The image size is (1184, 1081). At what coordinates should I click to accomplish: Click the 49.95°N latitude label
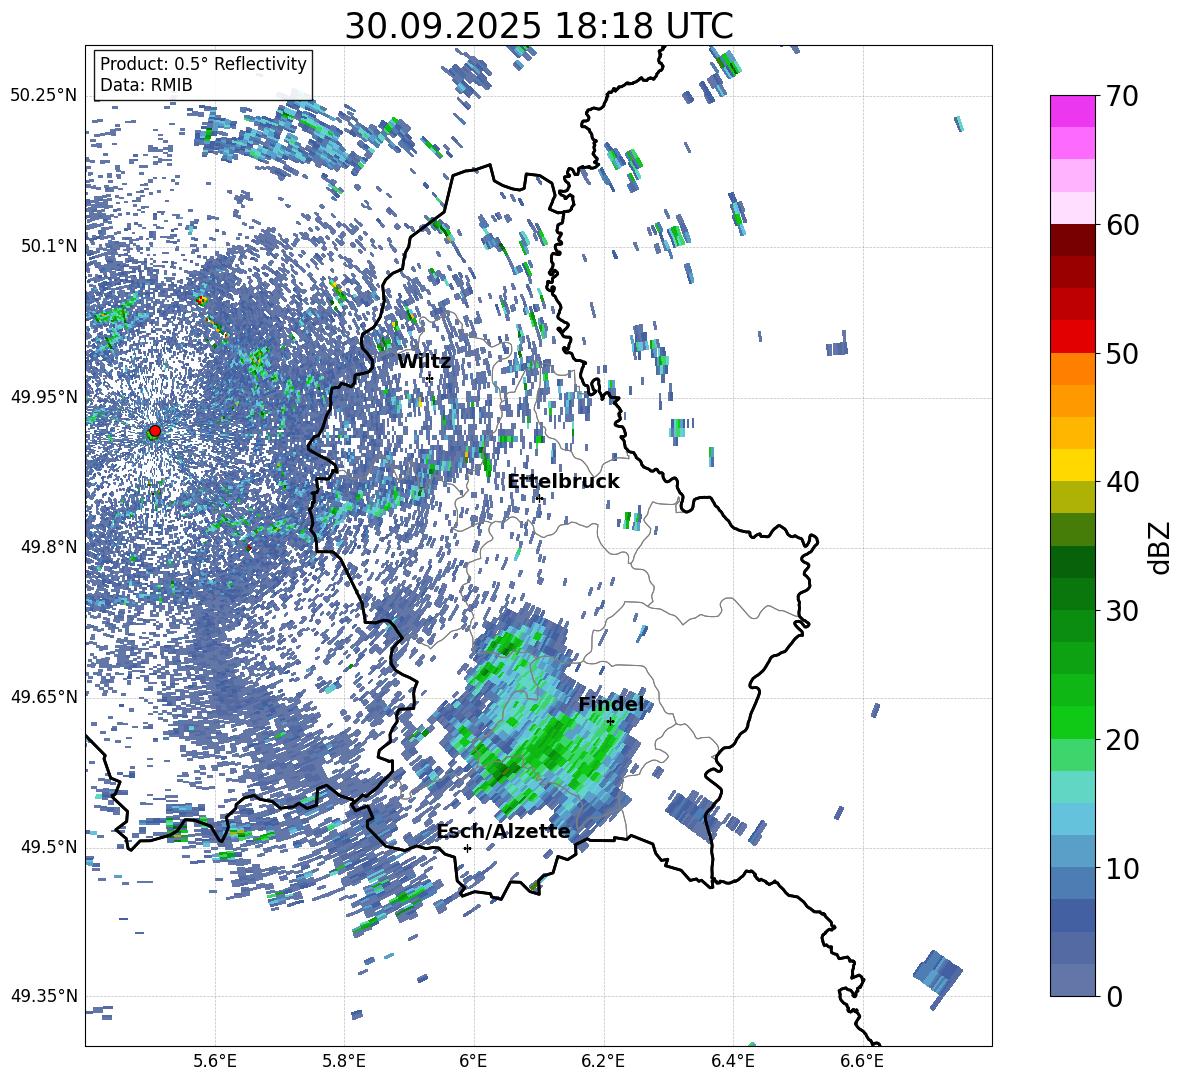(x=43, y=396)
